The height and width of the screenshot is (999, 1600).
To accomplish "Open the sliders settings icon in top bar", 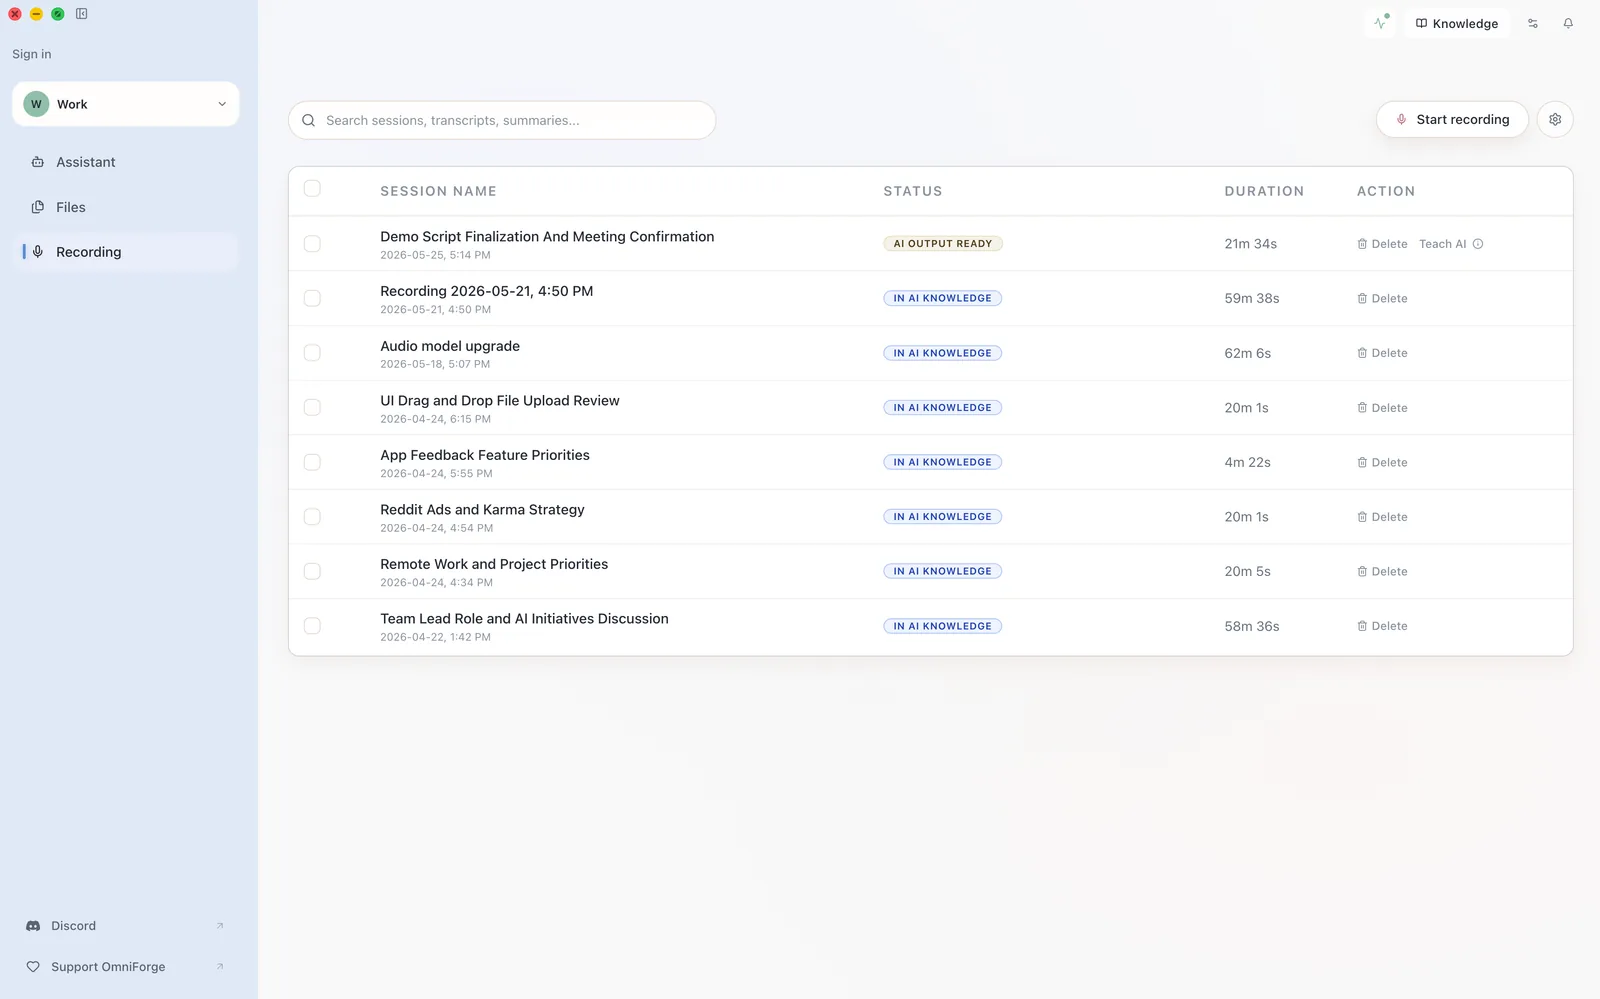I will [1533, 23].
